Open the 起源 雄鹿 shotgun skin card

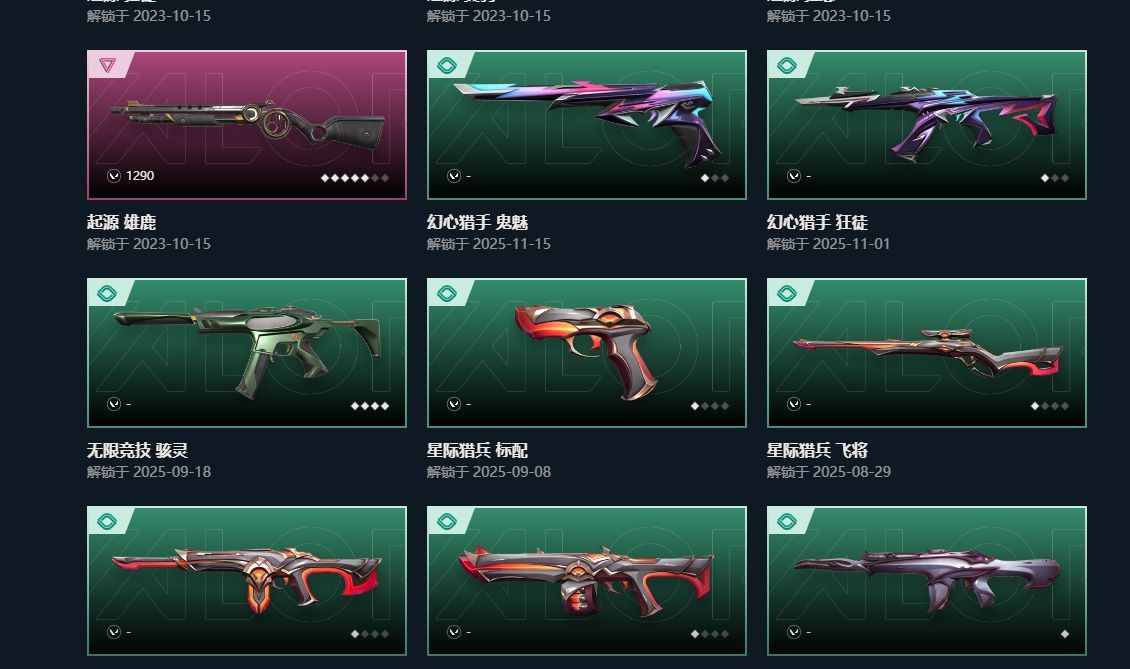click(x=246, y=125)
